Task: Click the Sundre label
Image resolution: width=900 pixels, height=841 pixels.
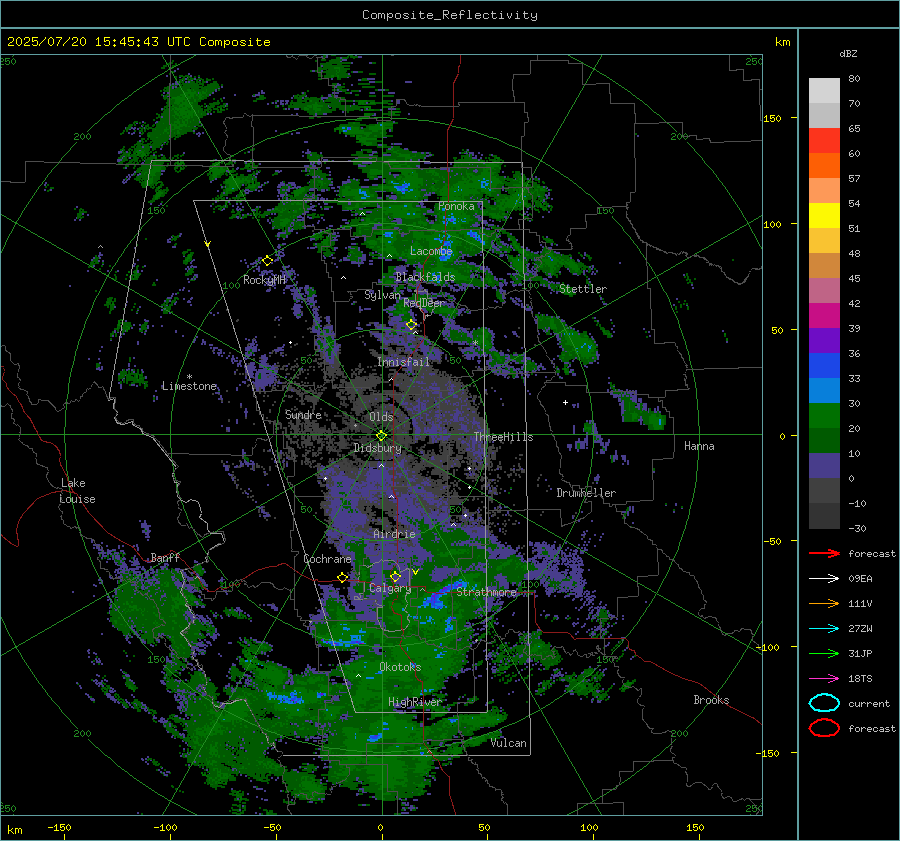Action: point(303,414)
